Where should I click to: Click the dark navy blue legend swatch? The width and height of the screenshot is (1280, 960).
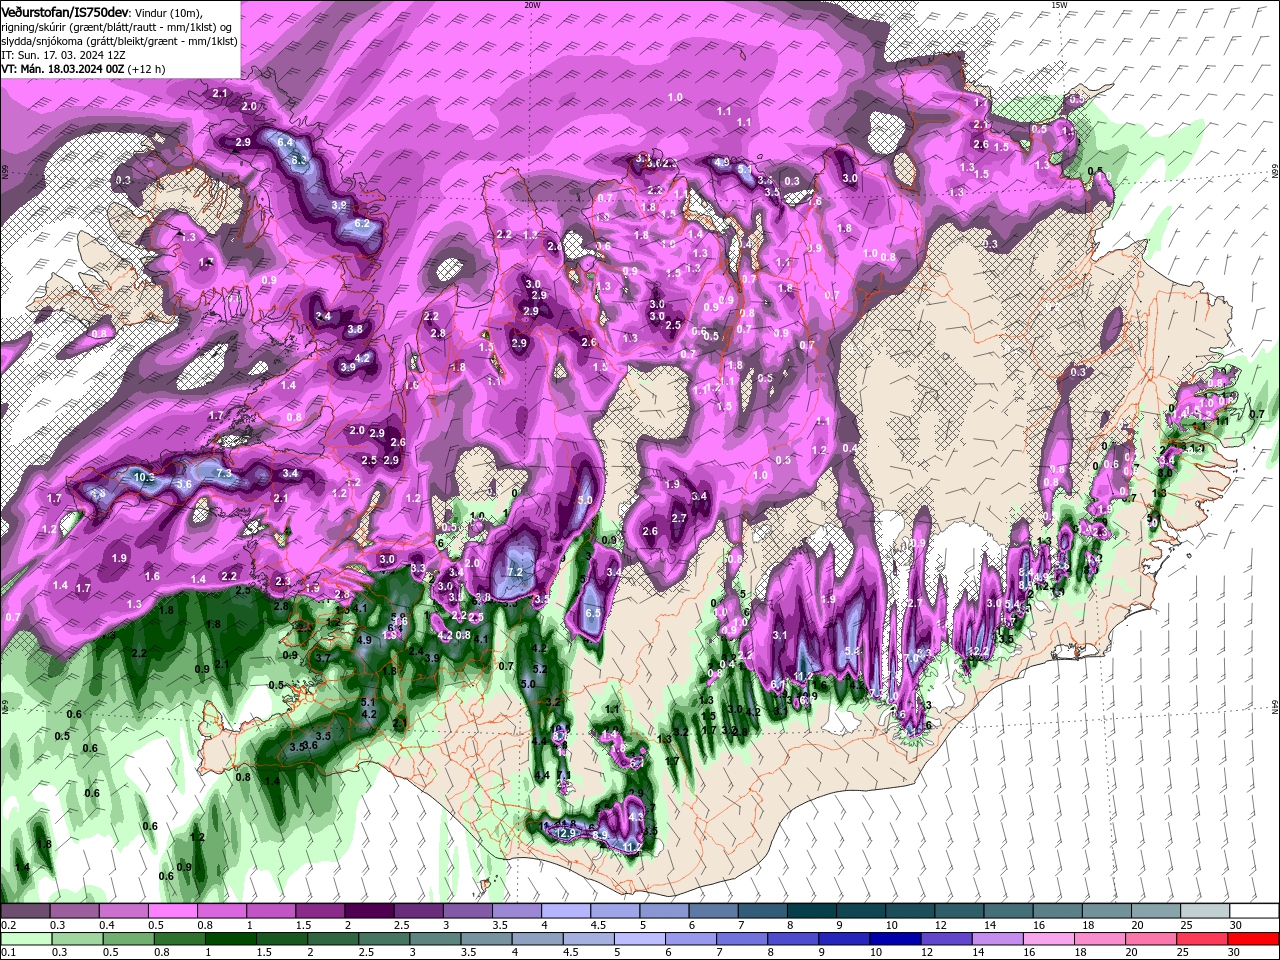pos(893,938)
